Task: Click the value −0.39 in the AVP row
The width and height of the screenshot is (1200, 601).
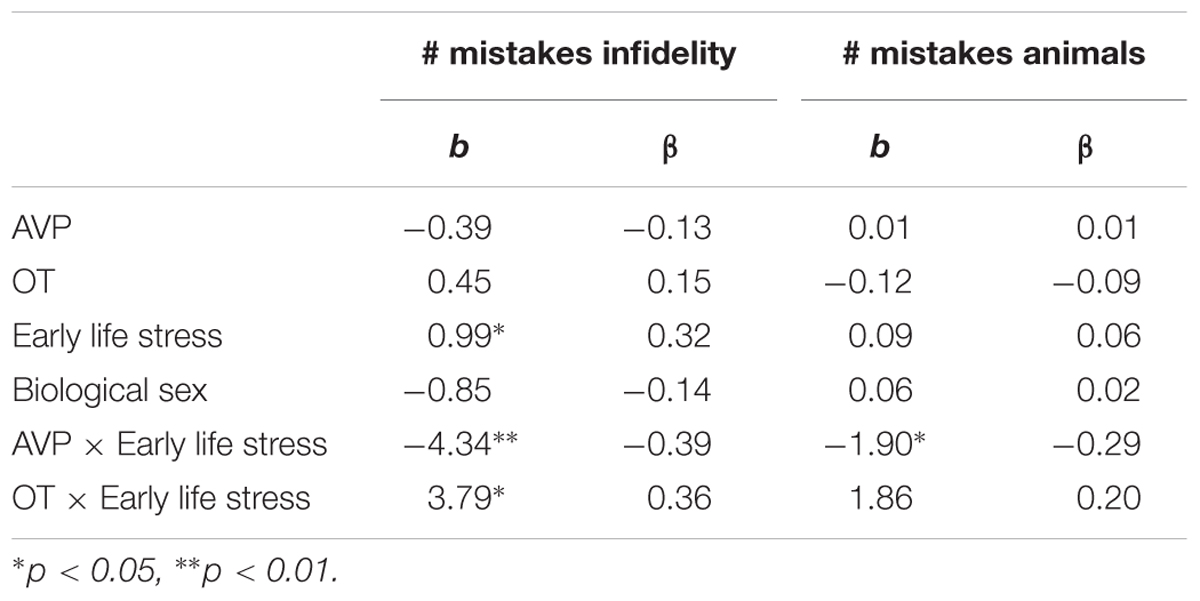Action: [x=447, y=227]
